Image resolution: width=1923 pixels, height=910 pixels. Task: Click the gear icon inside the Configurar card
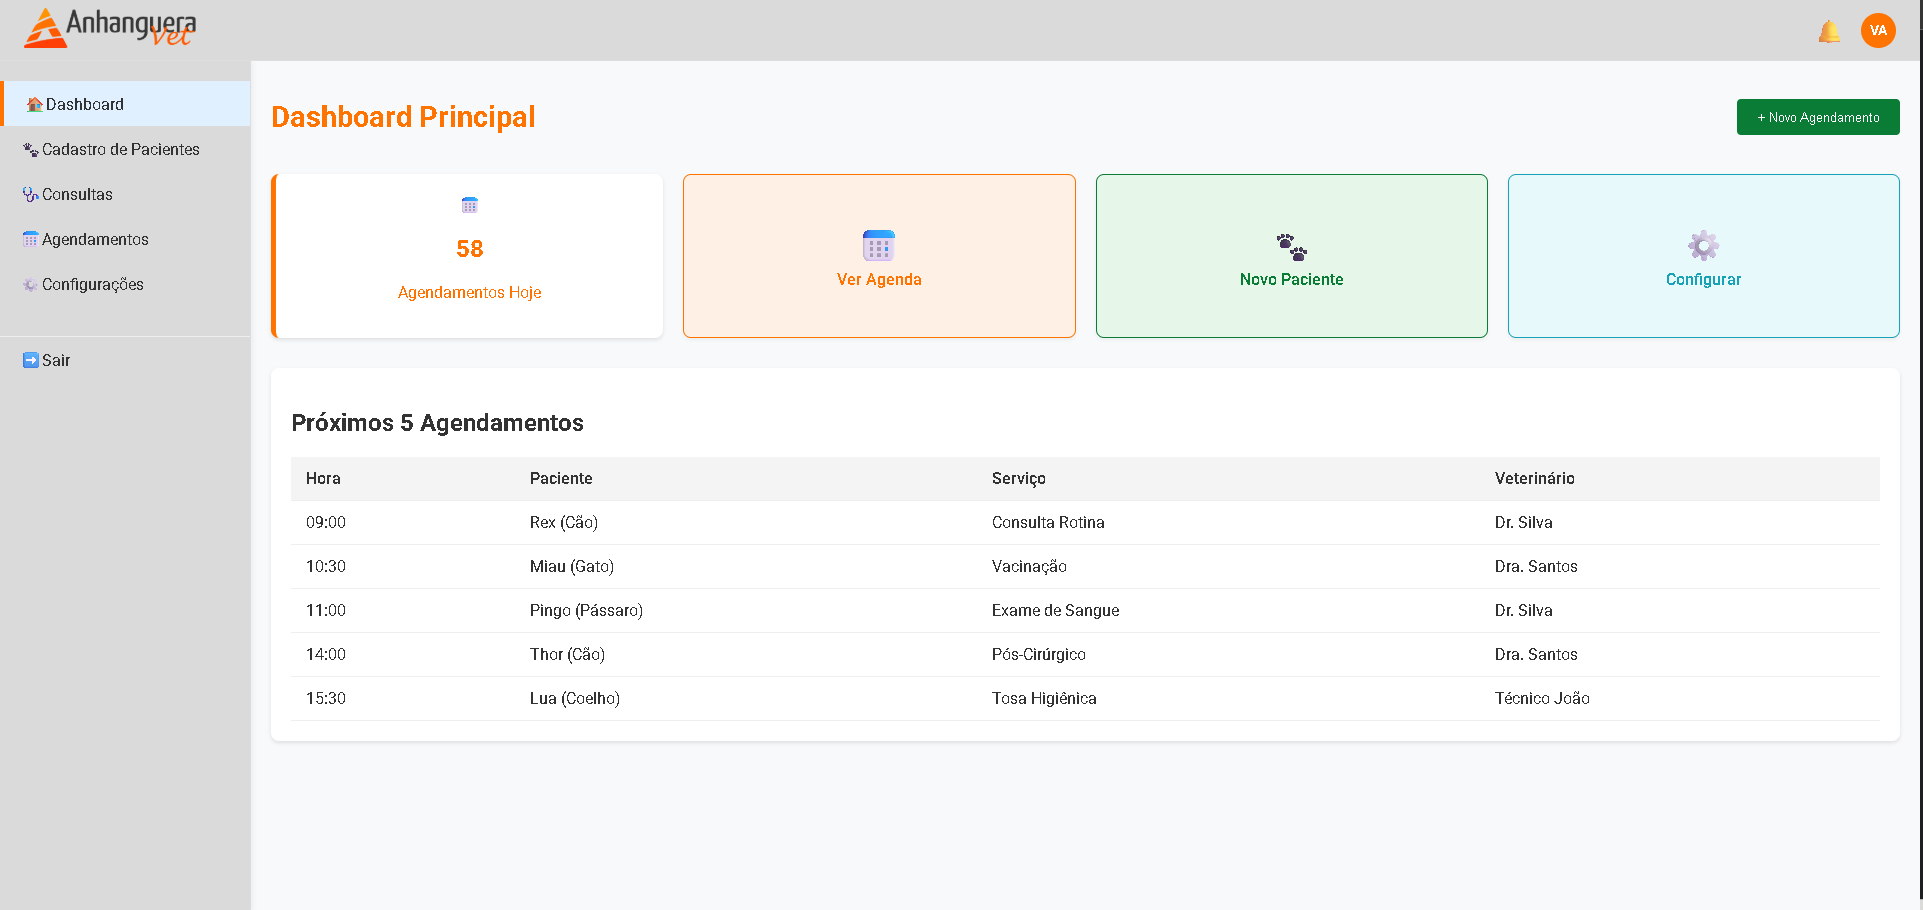click(x=1703, y=244)
